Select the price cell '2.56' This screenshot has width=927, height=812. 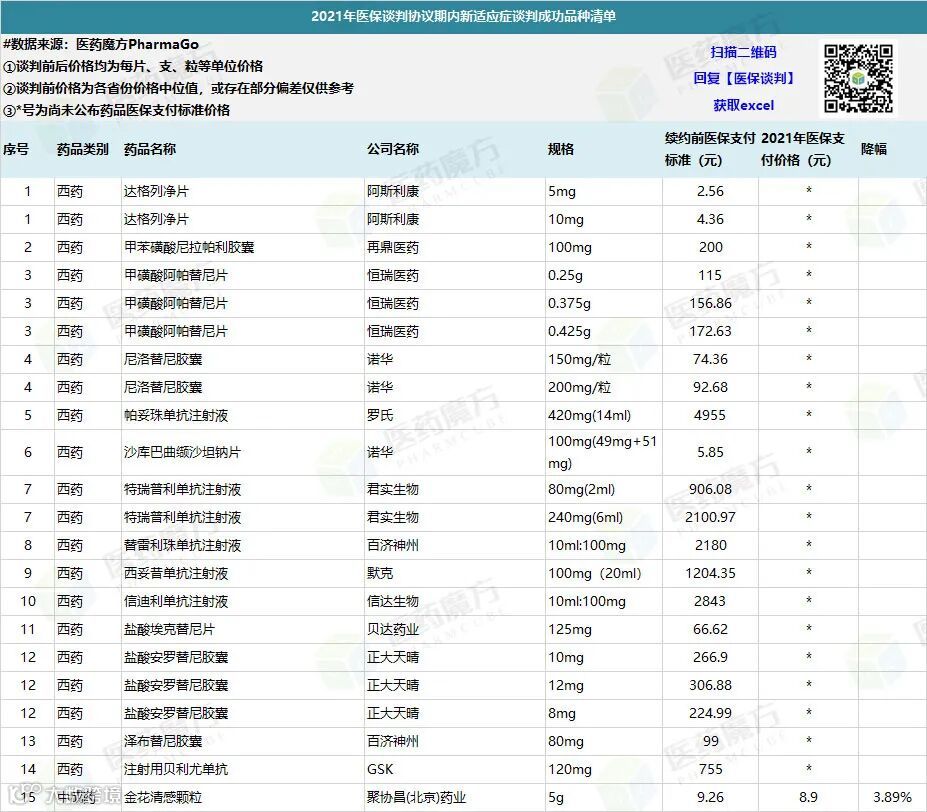coord(710,191)
